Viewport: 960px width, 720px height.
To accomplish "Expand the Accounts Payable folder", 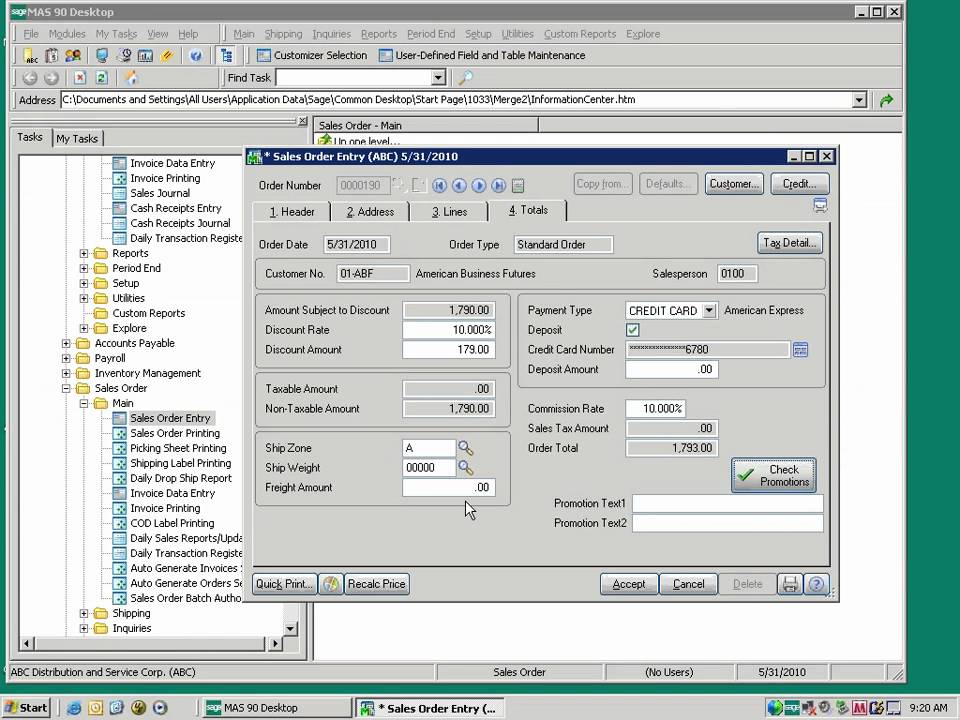I will [66, 343].
